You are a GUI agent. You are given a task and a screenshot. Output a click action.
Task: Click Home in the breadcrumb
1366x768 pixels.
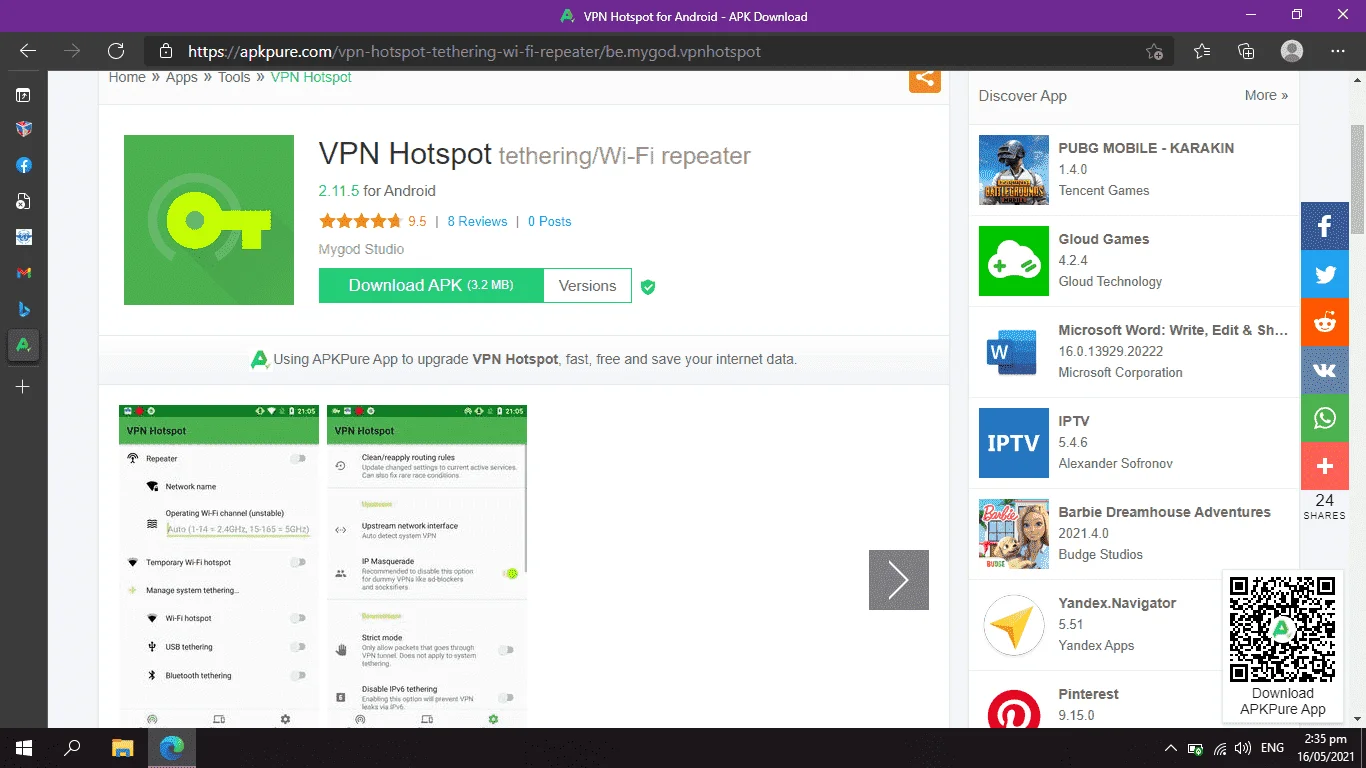(x=127, y=77)
